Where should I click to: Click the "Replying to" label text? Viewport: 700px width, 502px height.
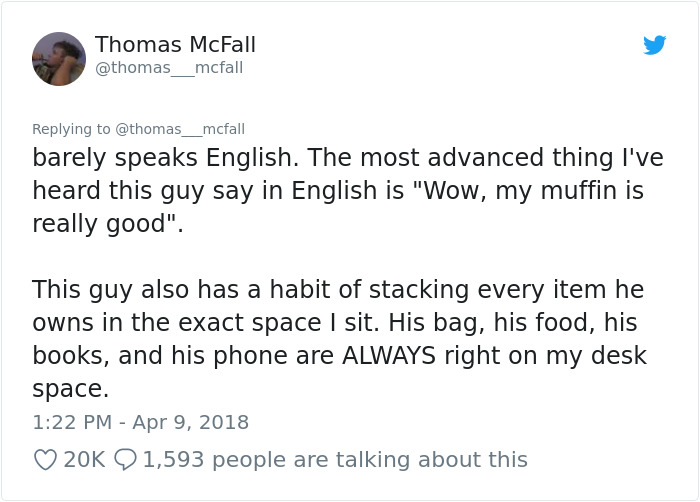[x=71, y=129]
